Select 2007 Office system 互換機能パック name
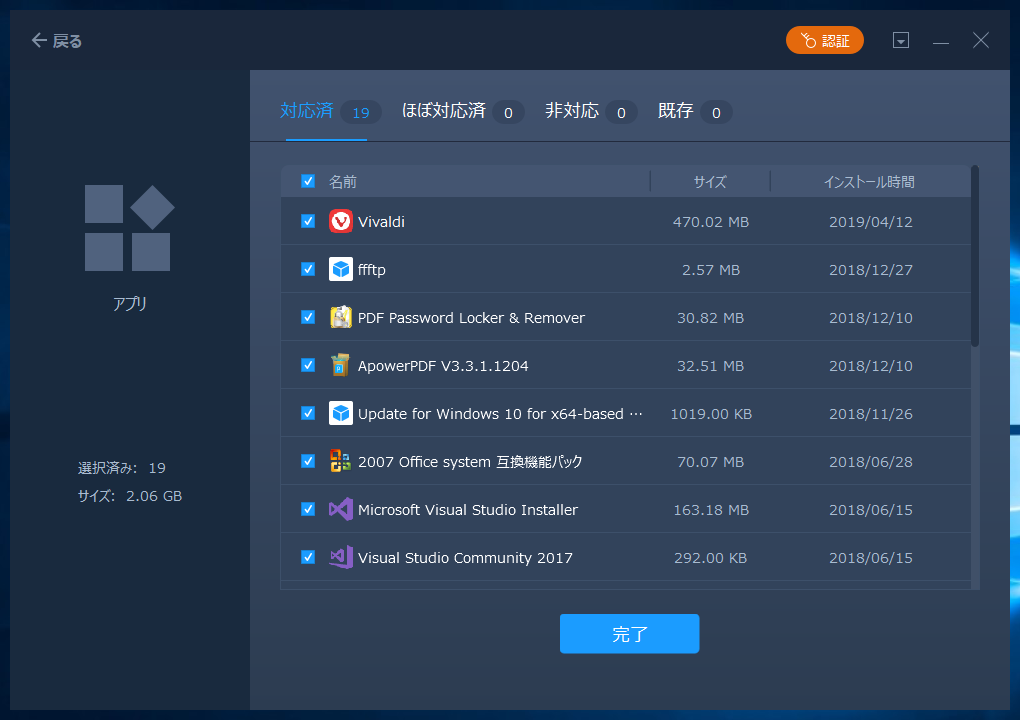1020x720 pixels. coord(470,462)
